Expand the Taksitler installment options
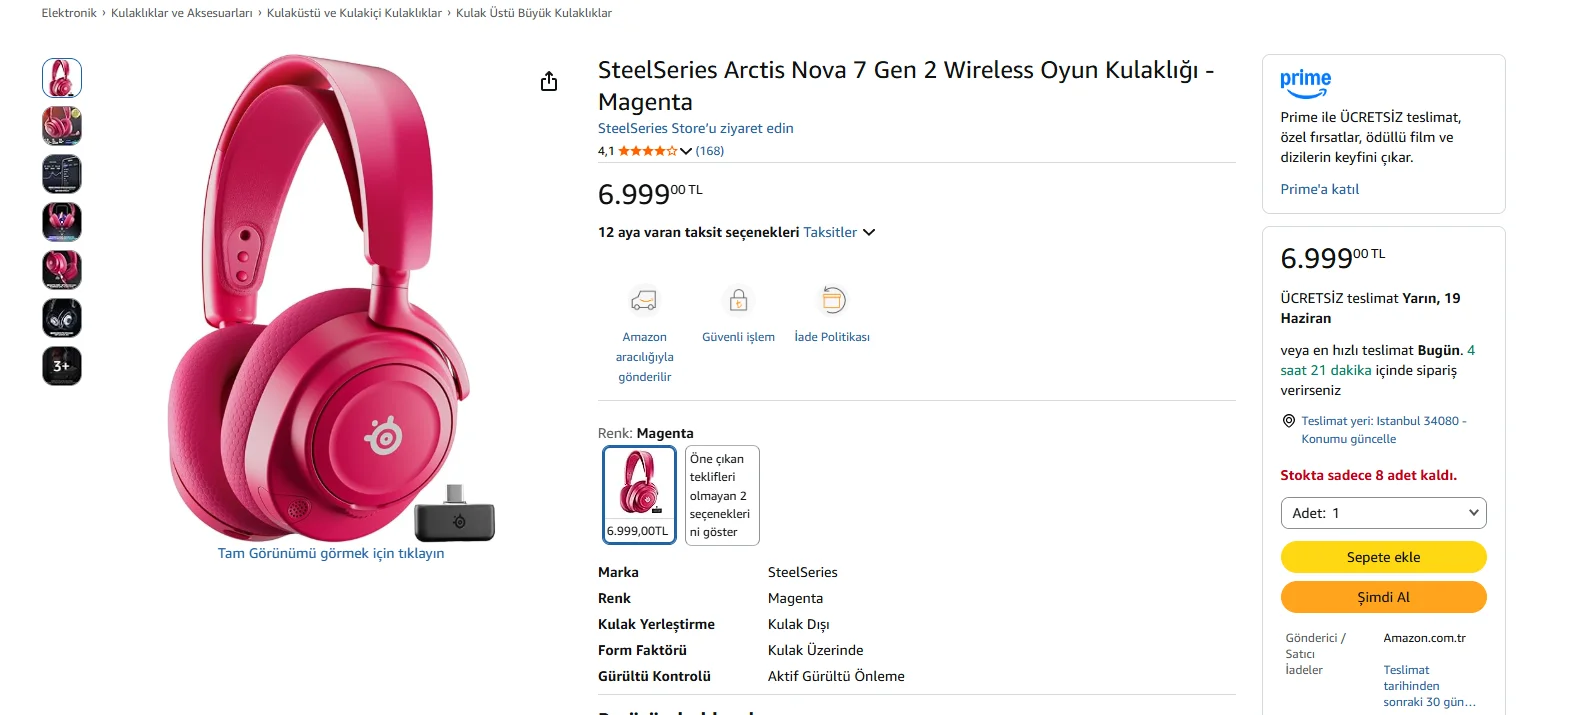Image resolution: width=1575 pixels, height=715 pixels. tap(839, 232)
